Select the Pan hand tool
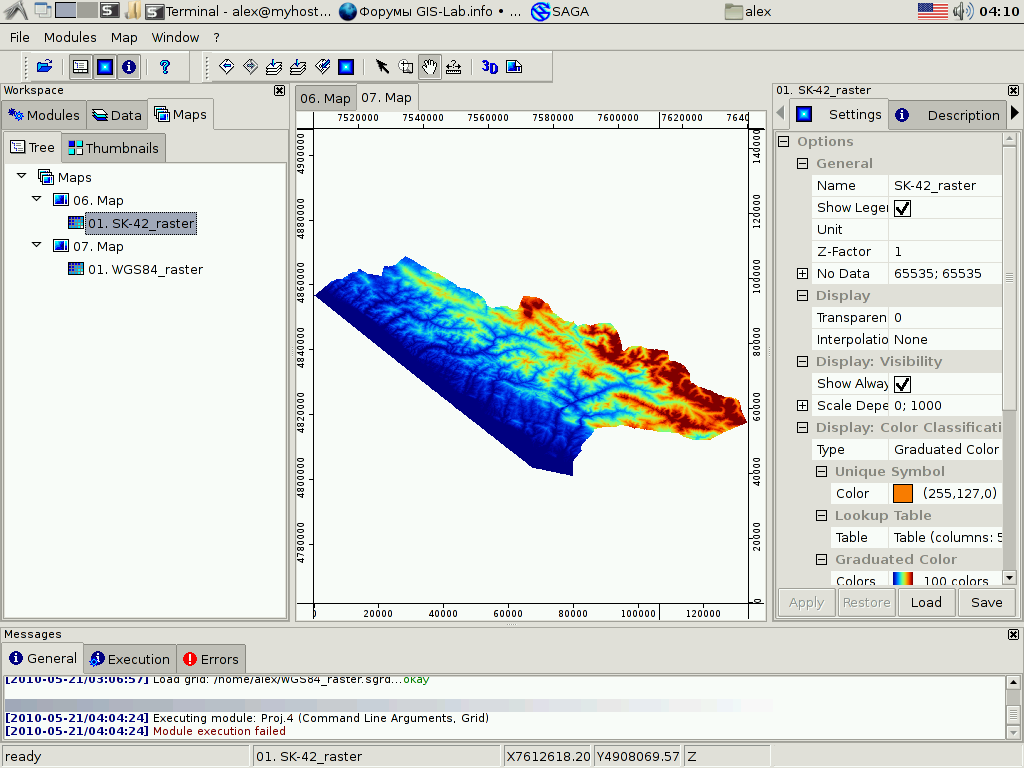The width and height of the screenshot is (1024, 768). click(430, 67)
